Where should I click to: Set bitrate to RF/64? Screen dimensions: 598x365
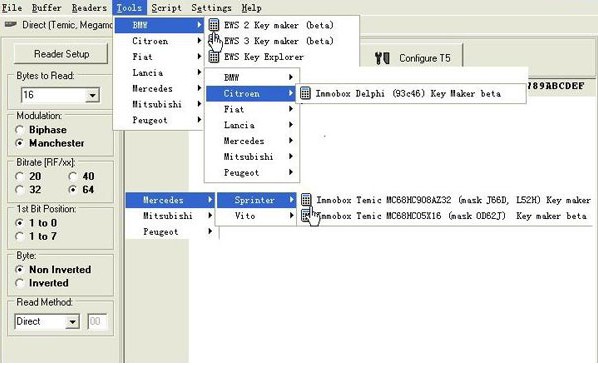click(x=72, y=190)
